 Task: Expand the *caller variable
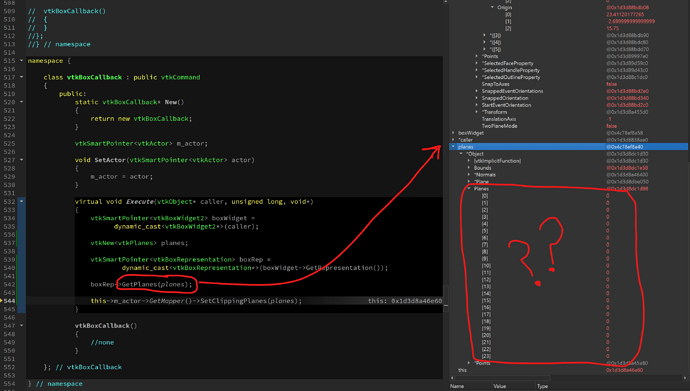453,140
